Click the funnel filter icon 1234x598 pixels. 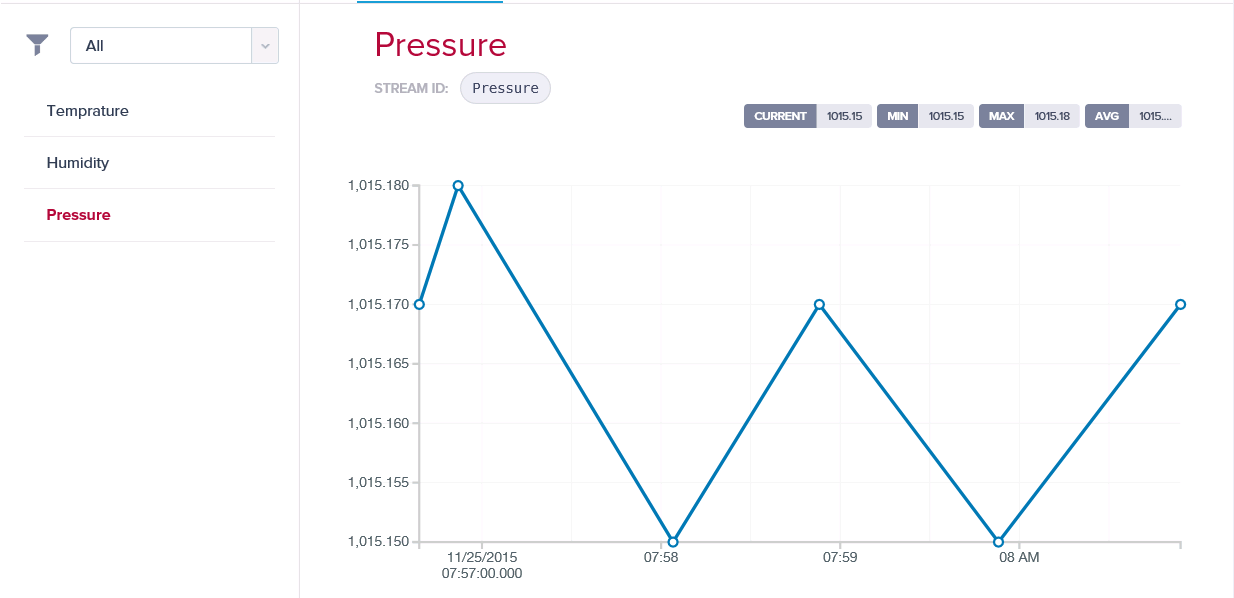coord(37,45)
